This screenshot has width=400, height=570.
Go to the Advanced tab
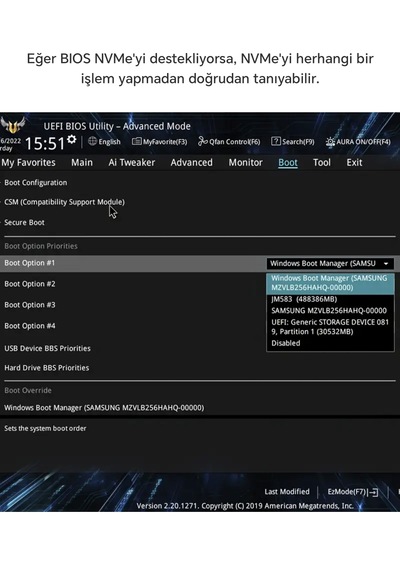tap(192, 162)
